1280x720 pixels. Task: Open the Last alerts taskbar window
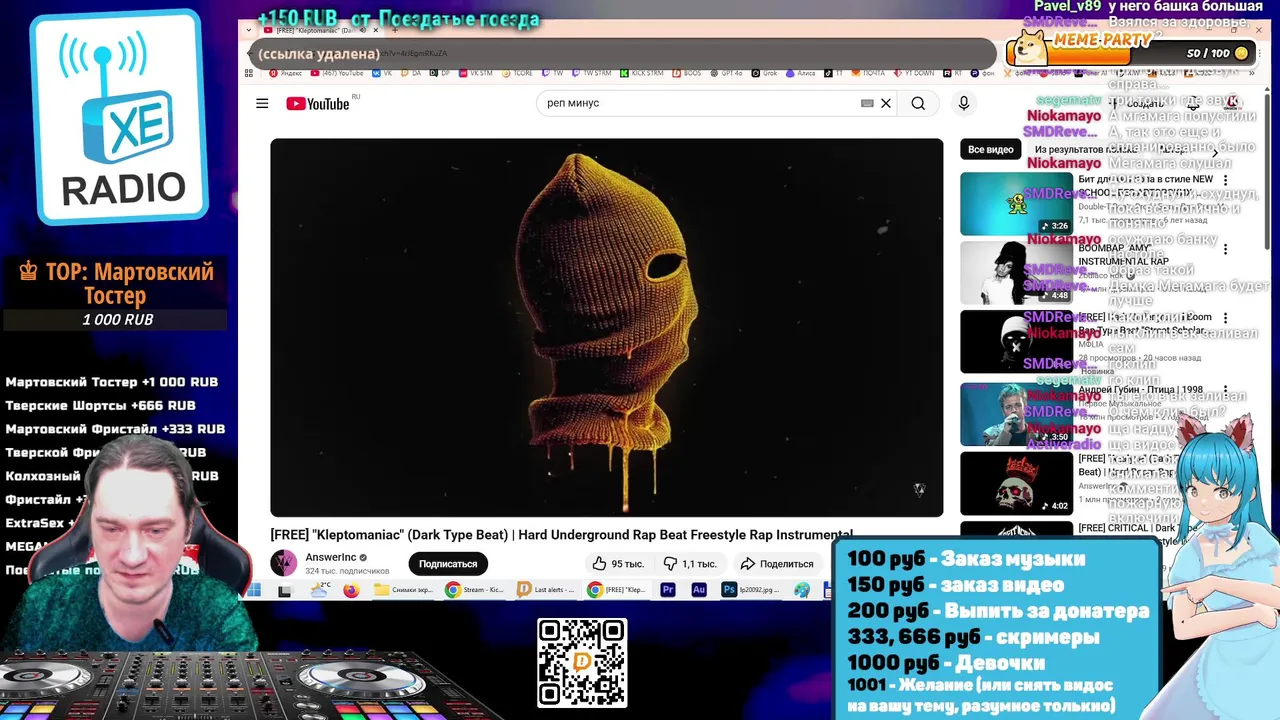[x=546, y=590]
